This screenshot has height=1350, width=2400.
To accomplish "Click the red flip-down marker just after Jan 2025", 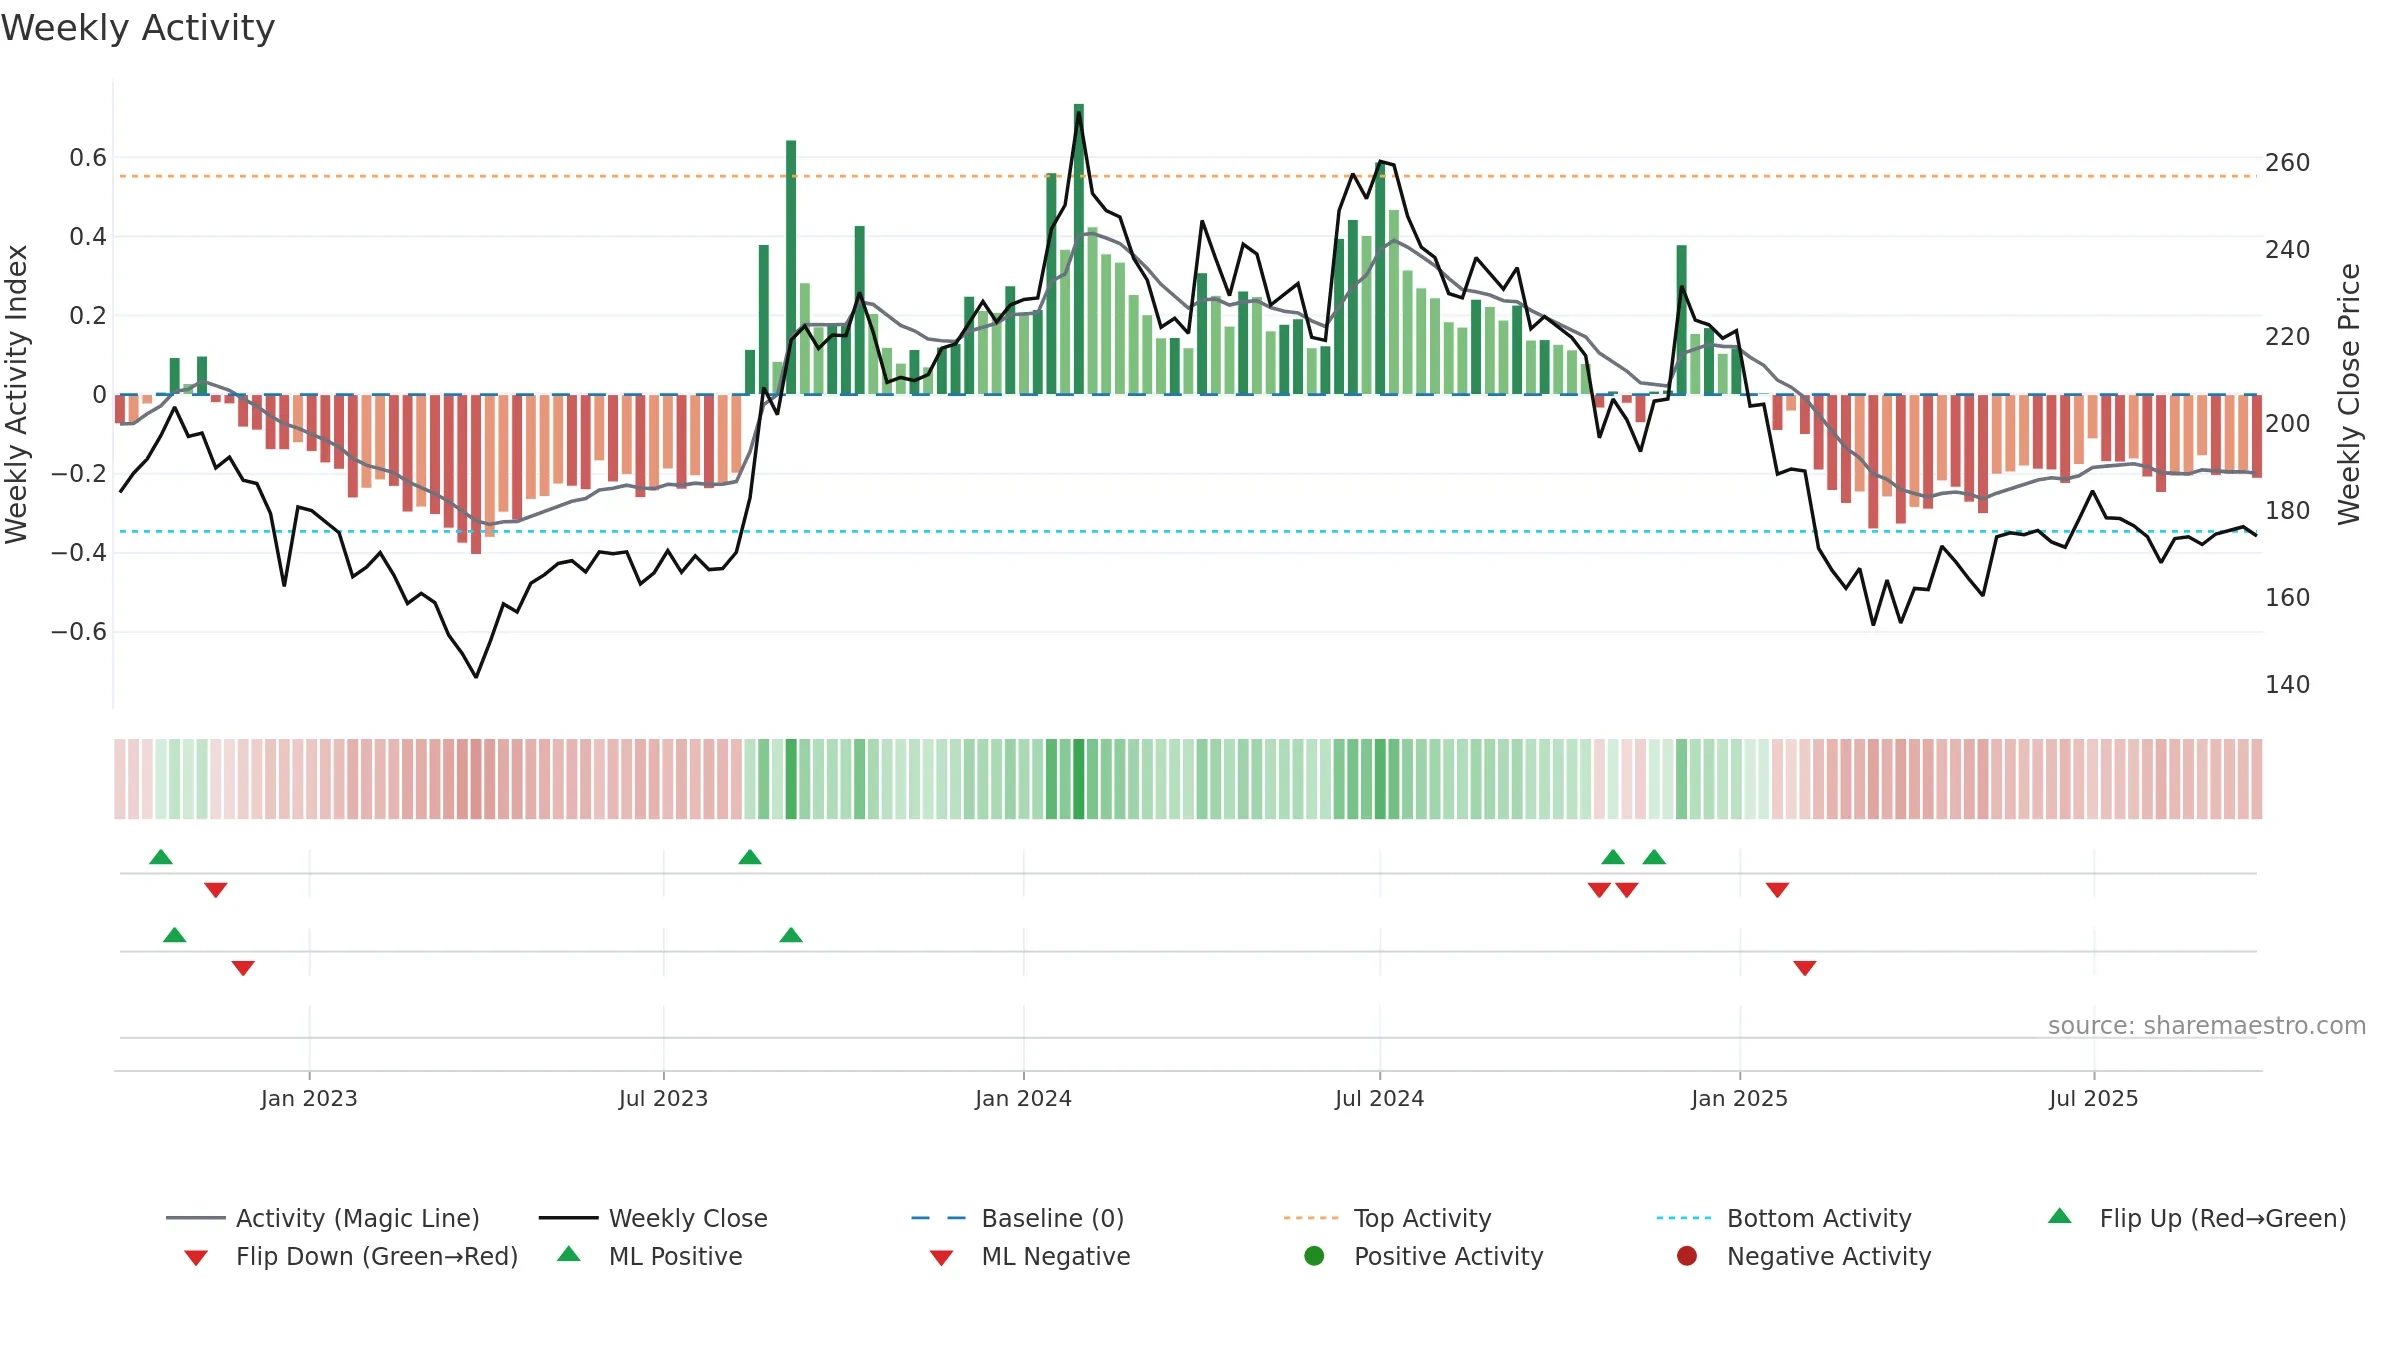I will point(1777,890).
